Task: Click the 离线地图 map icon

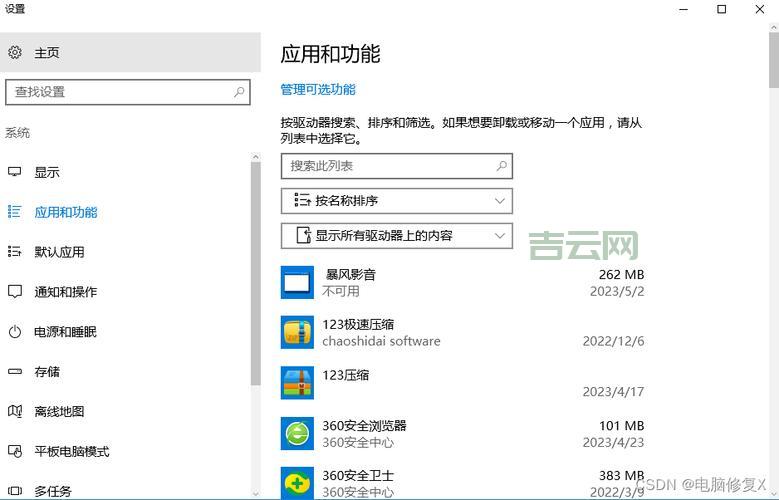Action: [15, 411]
